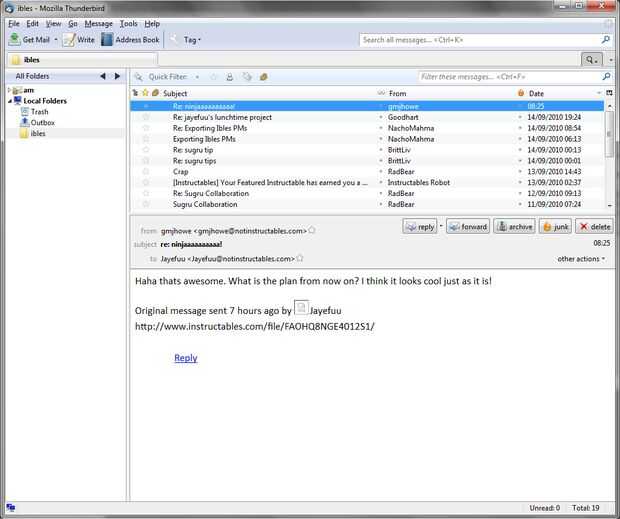Open the Help menu
This screenshot has height=519, width=620.
152,24
